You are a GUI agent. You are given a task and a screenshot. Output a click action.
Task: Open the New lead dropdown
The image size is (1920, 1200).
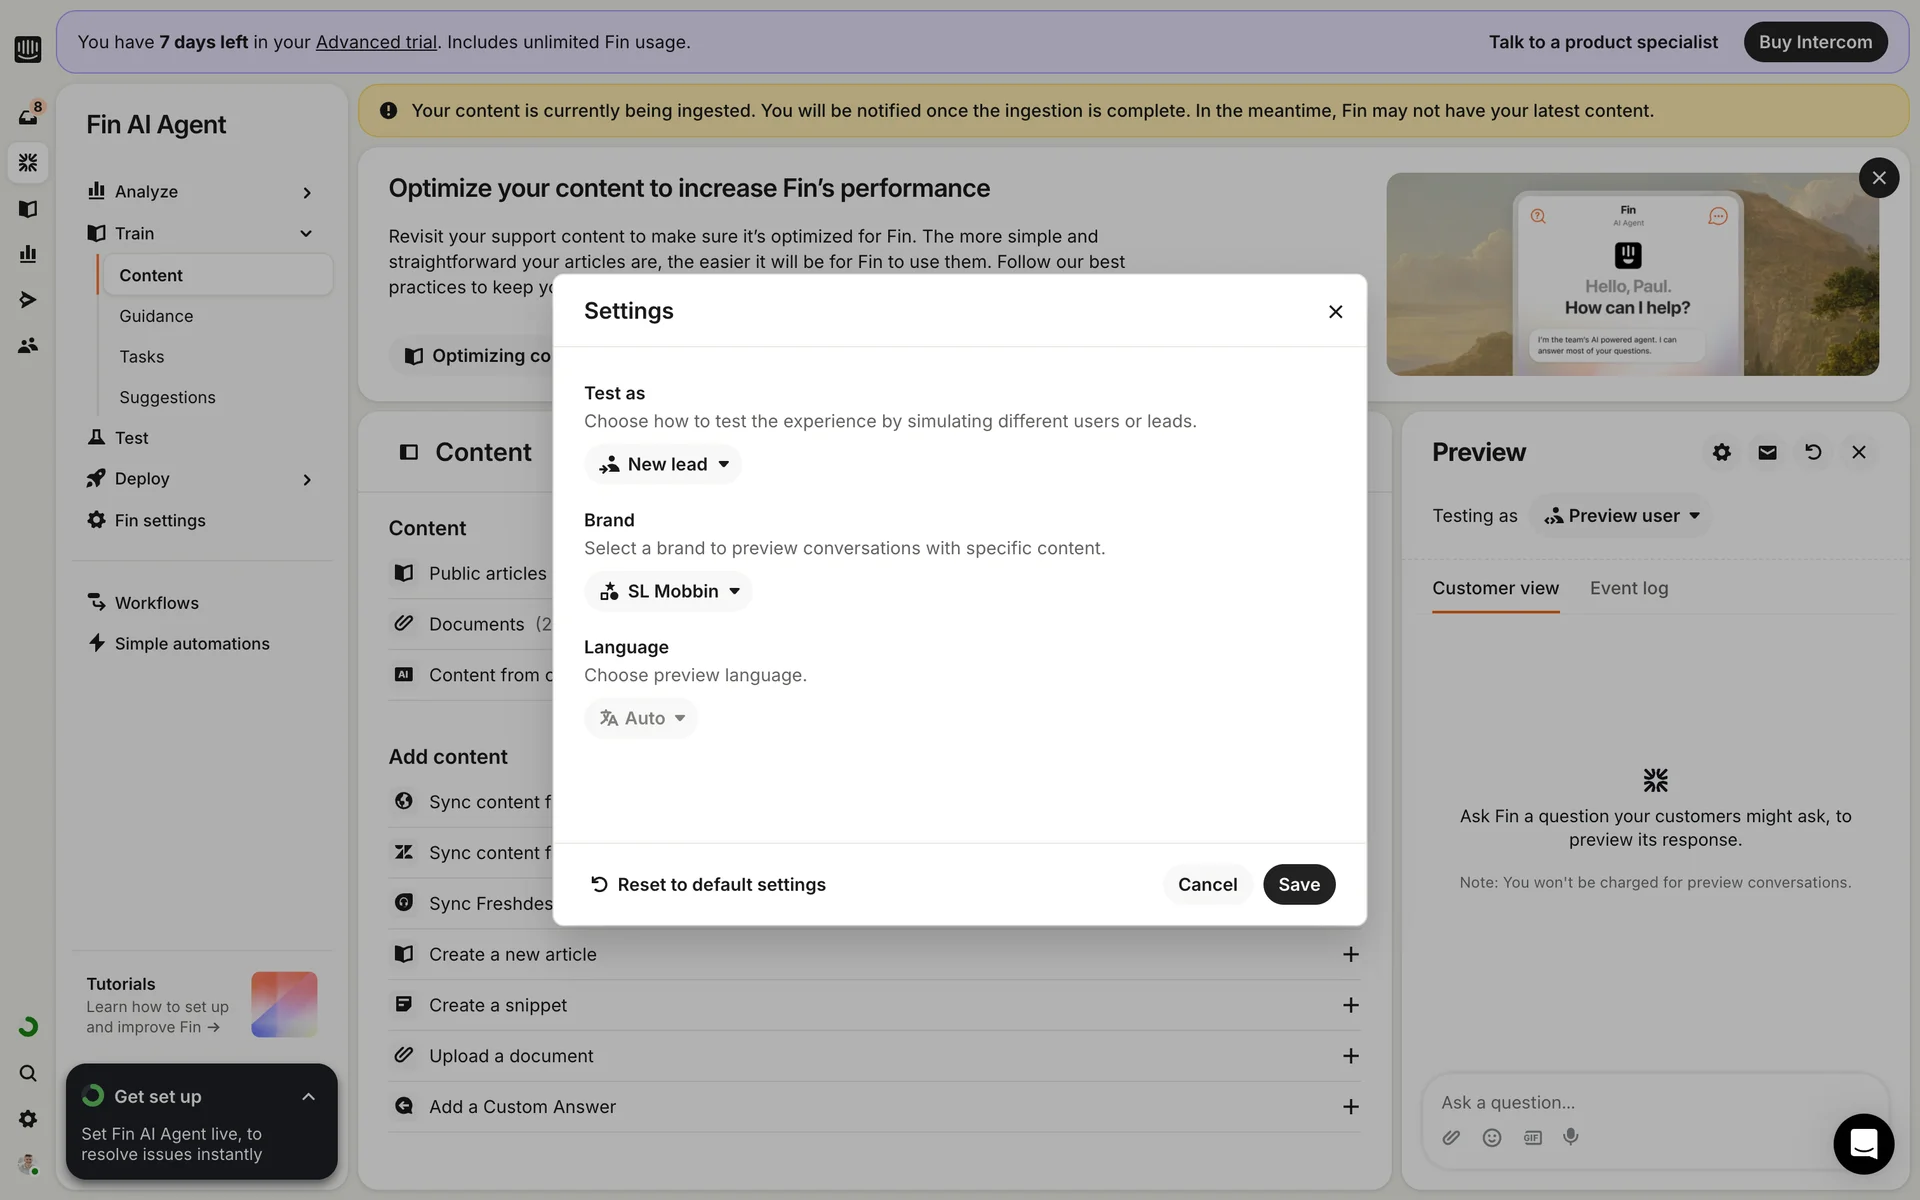663,464
